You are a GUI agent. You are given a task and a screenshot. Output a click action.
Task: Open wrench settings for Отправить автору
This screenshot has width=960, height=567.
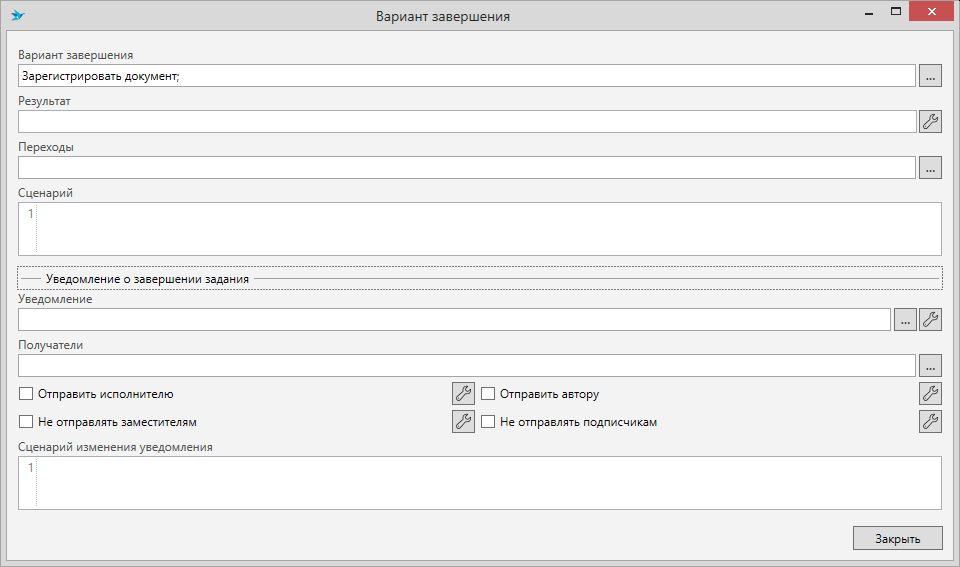click(x=930, y=394)
